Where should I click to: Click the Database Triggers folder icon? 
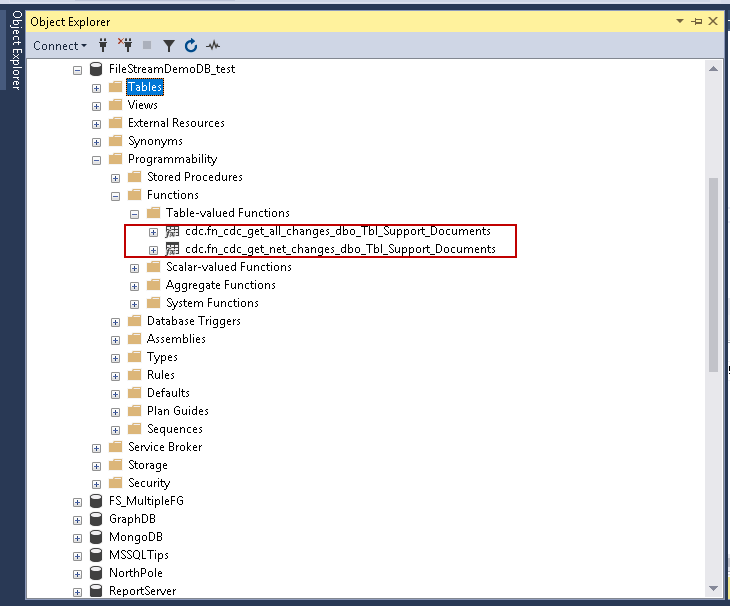(135, 321)
